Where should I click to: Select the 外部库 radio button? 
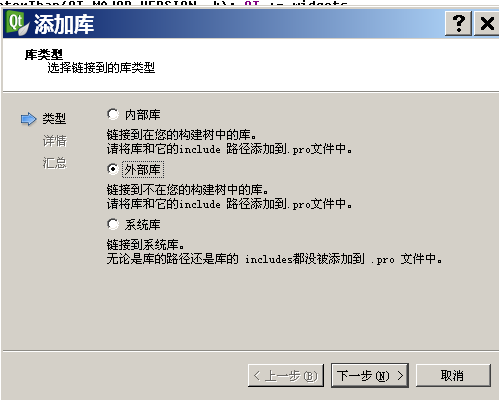pos(113,169)
